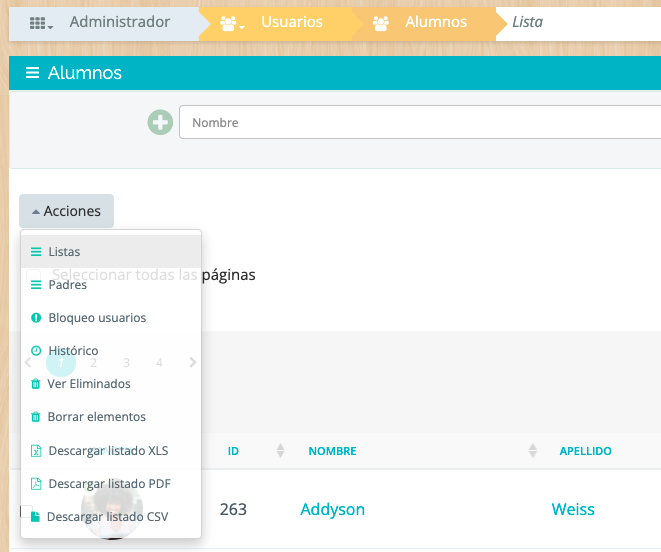Open Histórico from the Acciones menu
Viewport: 661px width, 552px height.
pos(111,350)
